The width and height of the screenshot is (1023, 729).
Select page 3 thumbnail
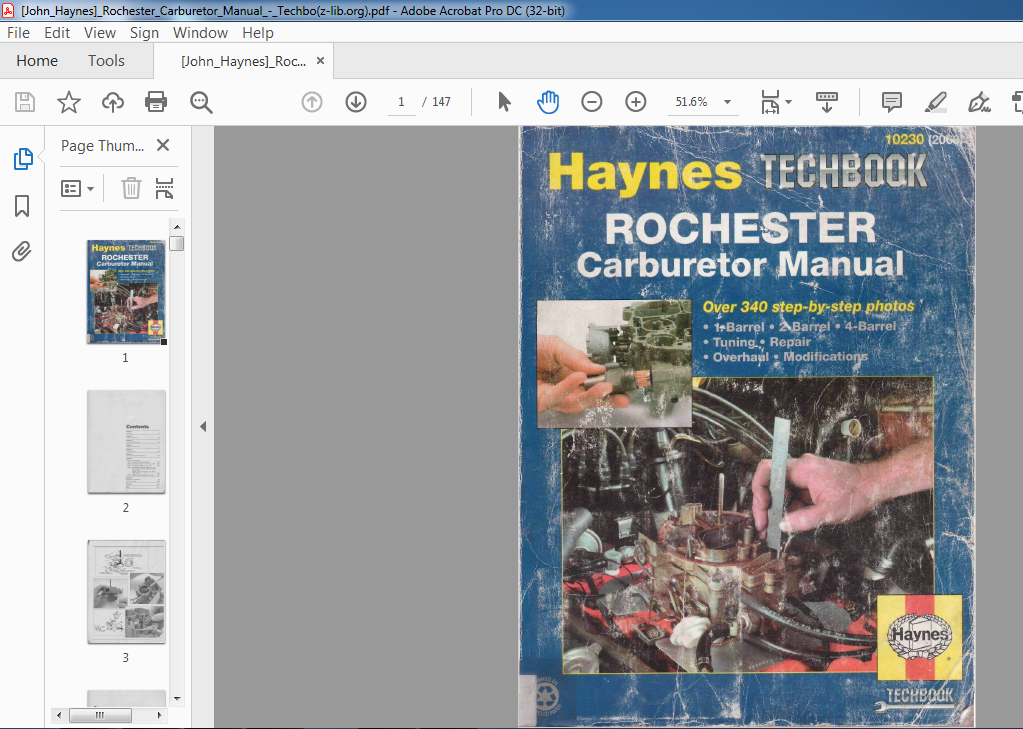[x=126, y=592]
